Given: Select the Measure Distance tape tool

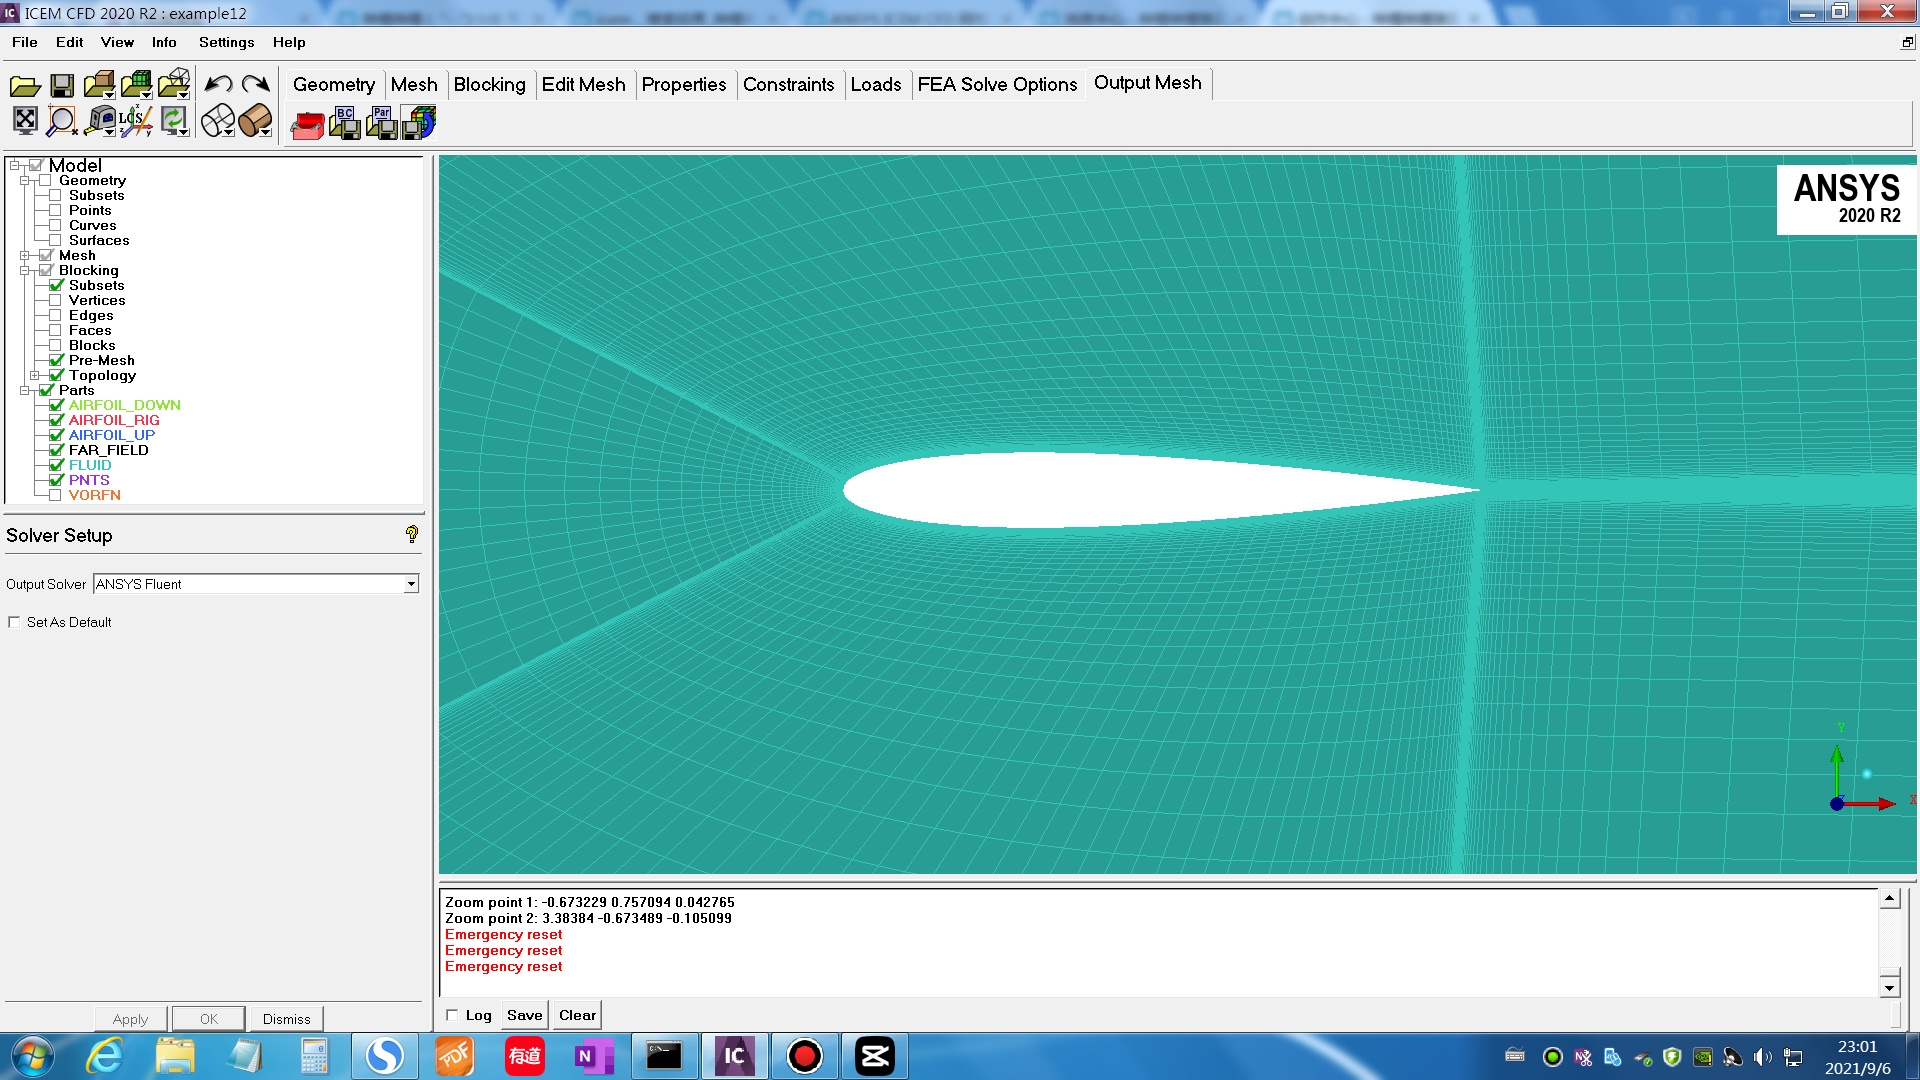Looking at the screenshot, I should 99,121.
